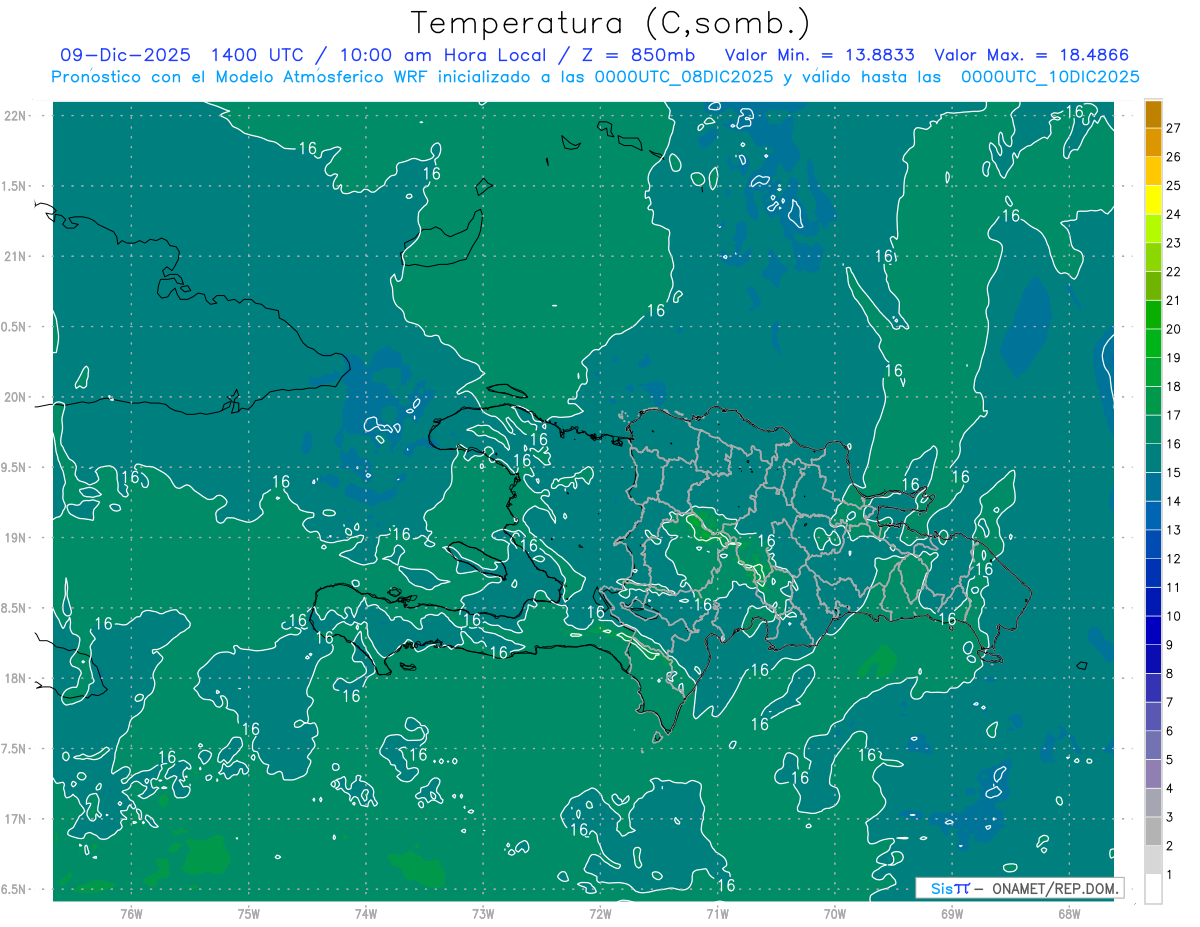Click the "22N" latitude label
Viewport: 1200px width, 927px height.
pos(16,116)
